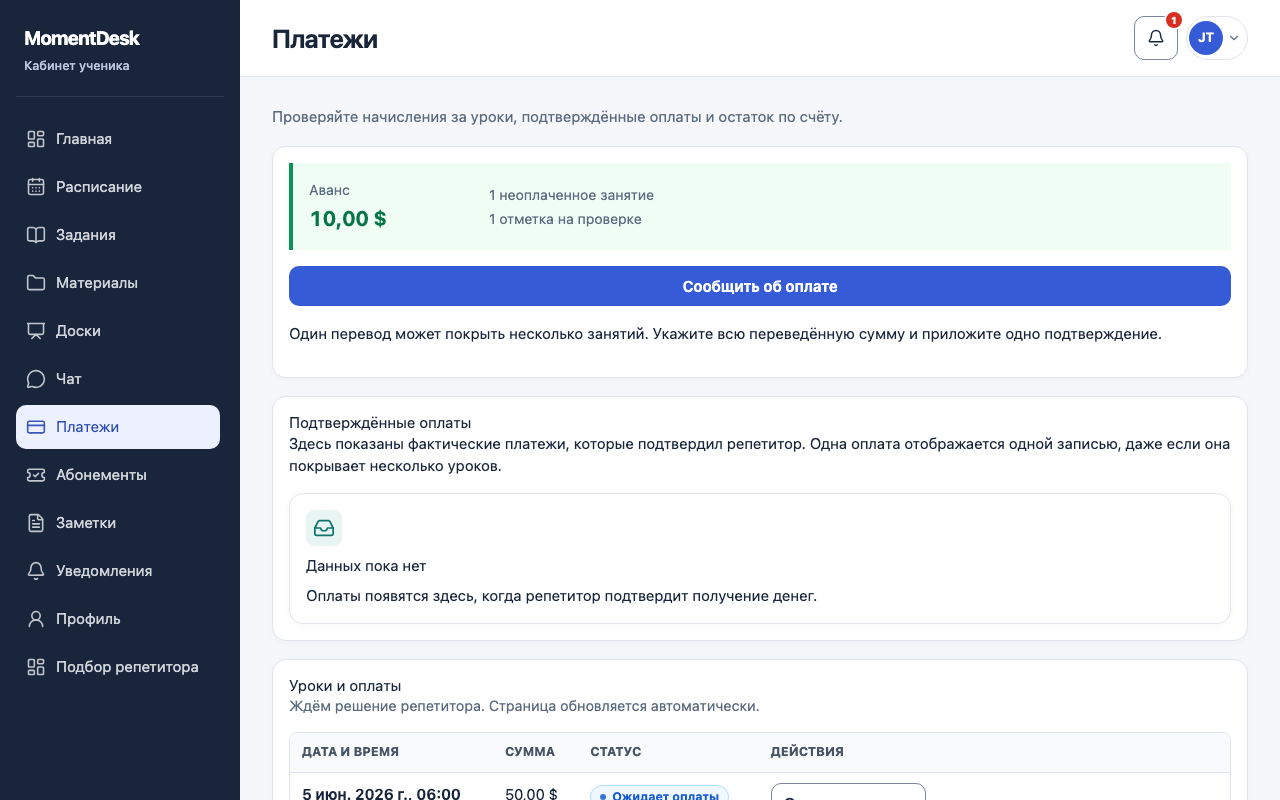Screen dimensions: 1280x800
Task: Click the ДЕЙСТВИЯ column header
Action: point(807,752)
